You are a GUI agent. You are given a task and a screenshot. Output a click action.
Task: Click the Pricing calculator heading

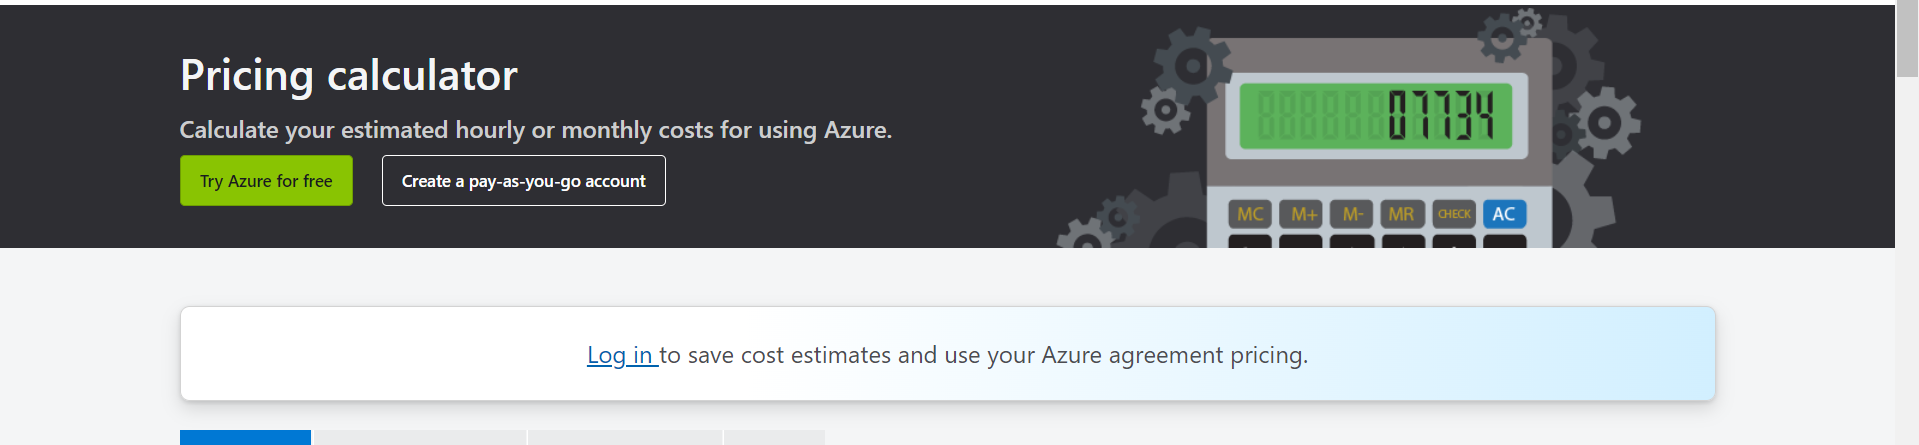pyautogui.click(x=349, y=75)
